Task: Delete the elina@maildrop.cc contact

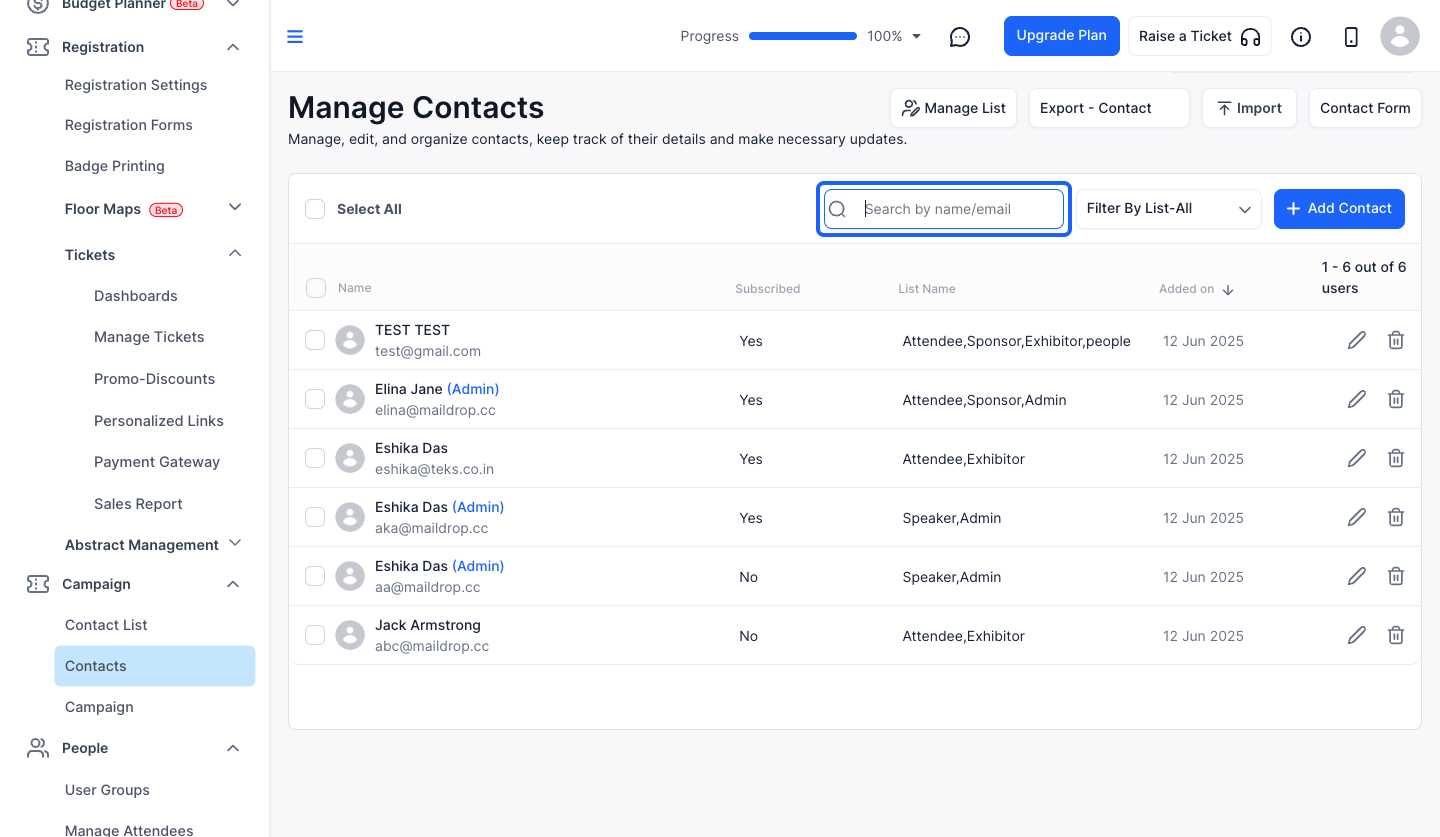Action: click(x=1396, y=399)
